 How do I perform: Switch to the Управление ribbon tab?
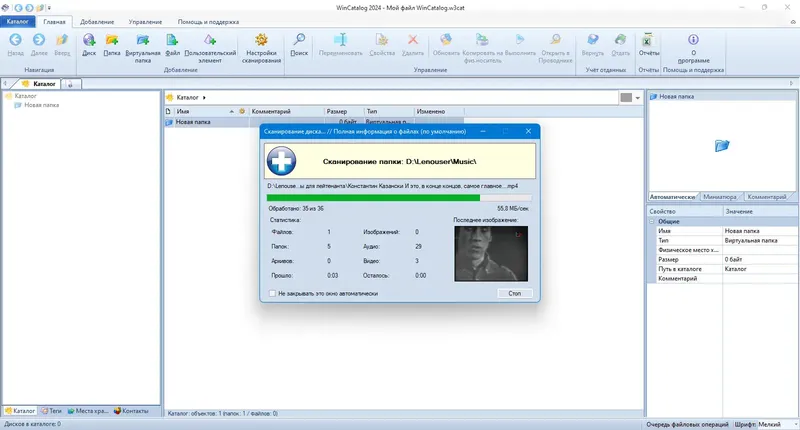coord(145,22)
